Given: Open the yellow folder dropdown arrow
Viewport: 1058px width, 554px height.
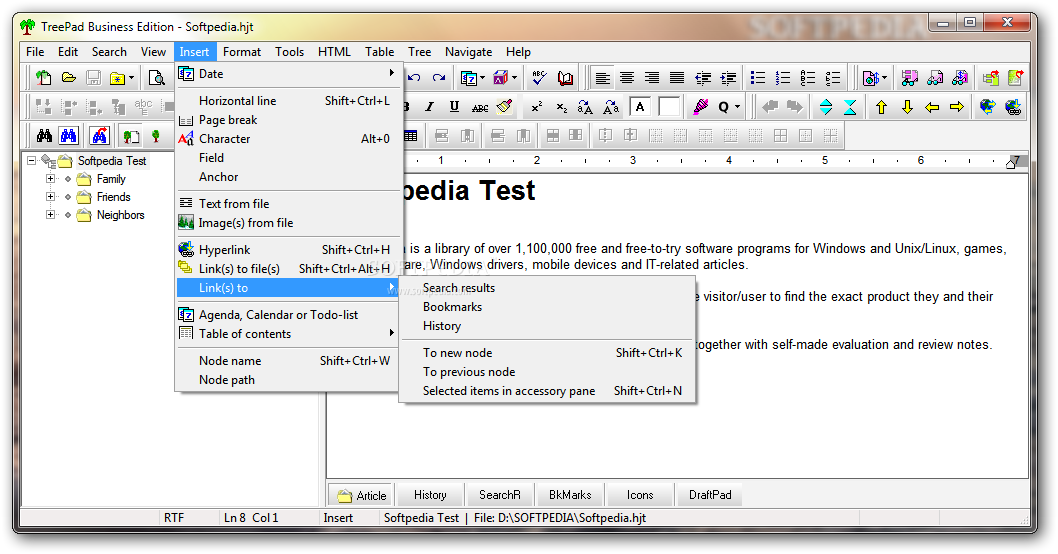Looking at the screenshot, I should 132,78.
